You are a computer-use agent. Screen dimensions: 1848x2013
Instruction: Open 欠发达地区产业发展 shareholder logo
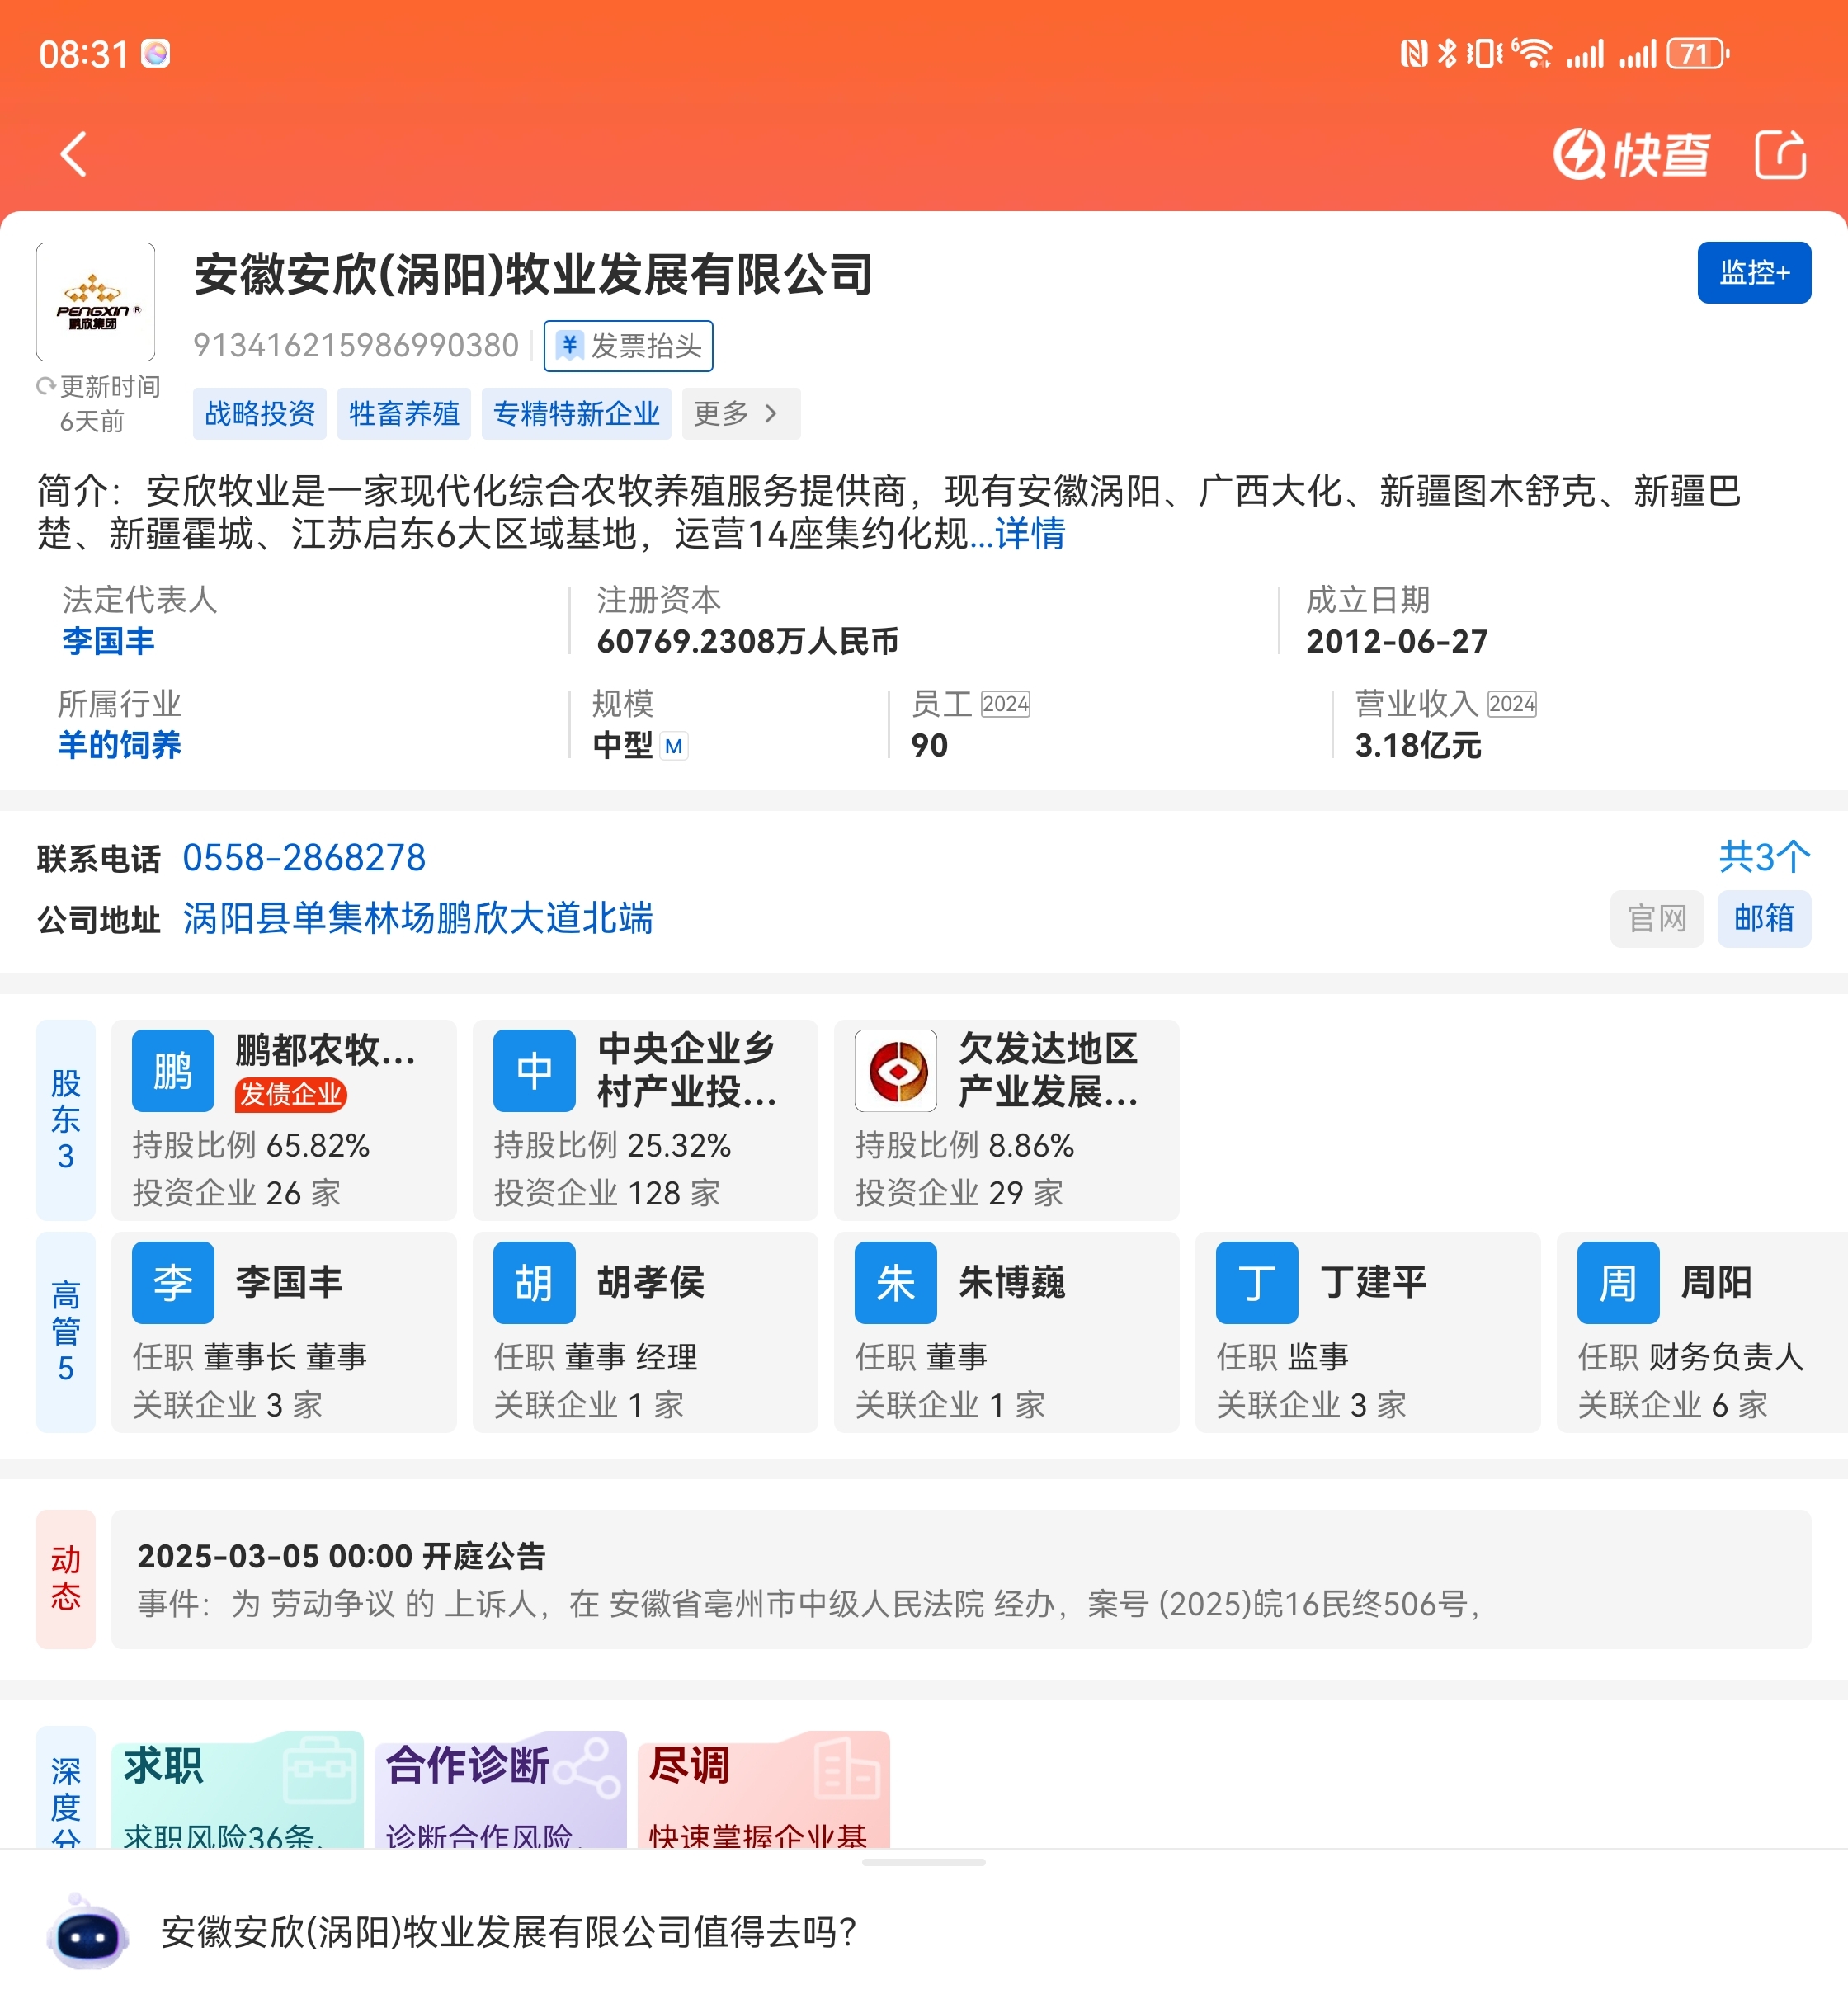(896, 1071)
